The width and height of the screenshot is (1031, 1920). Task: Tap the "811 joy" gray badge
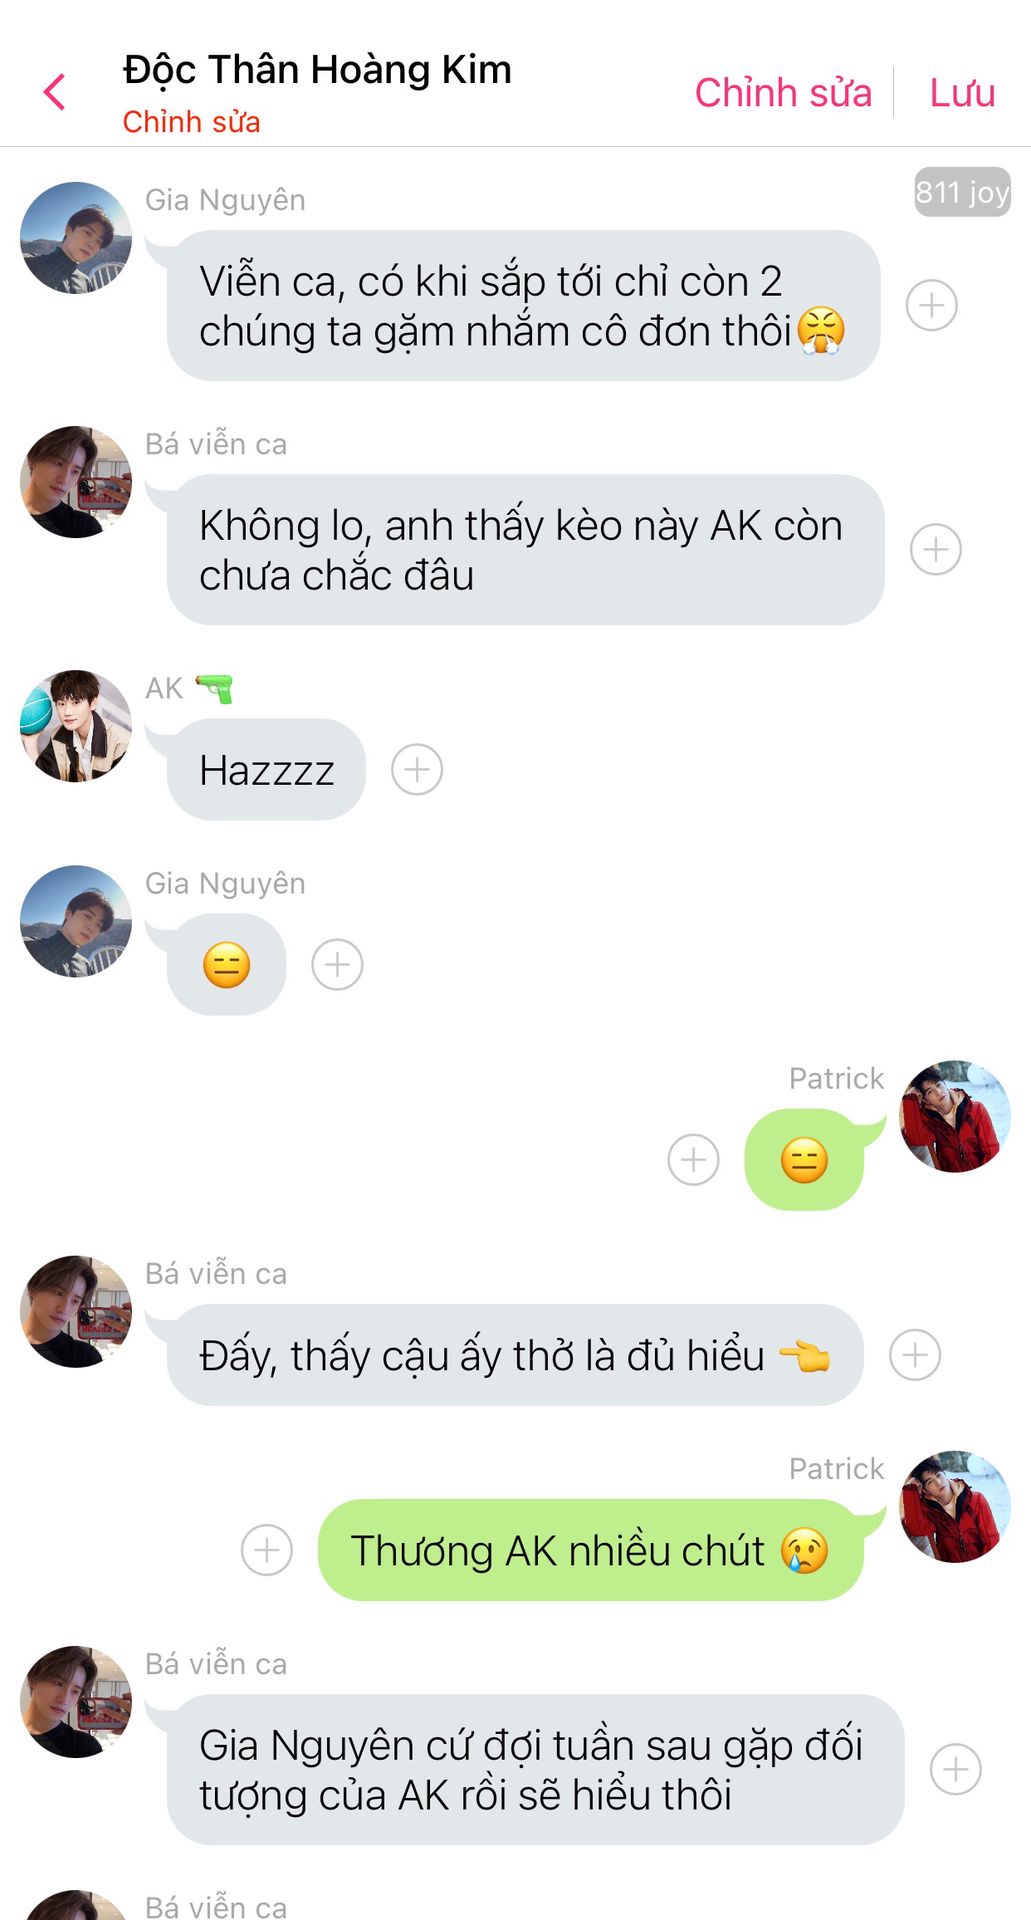point(962,191)
